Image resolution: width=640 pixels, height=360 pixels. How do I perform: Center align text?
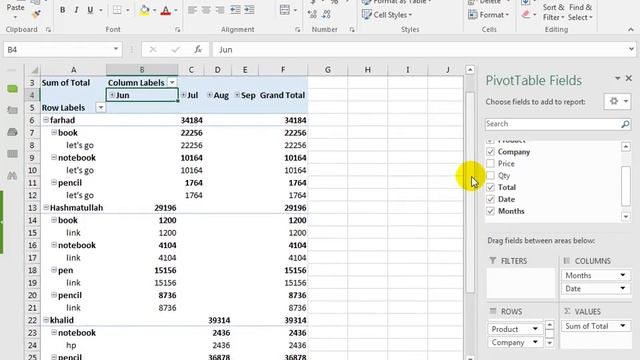click(x=206, y=10)
